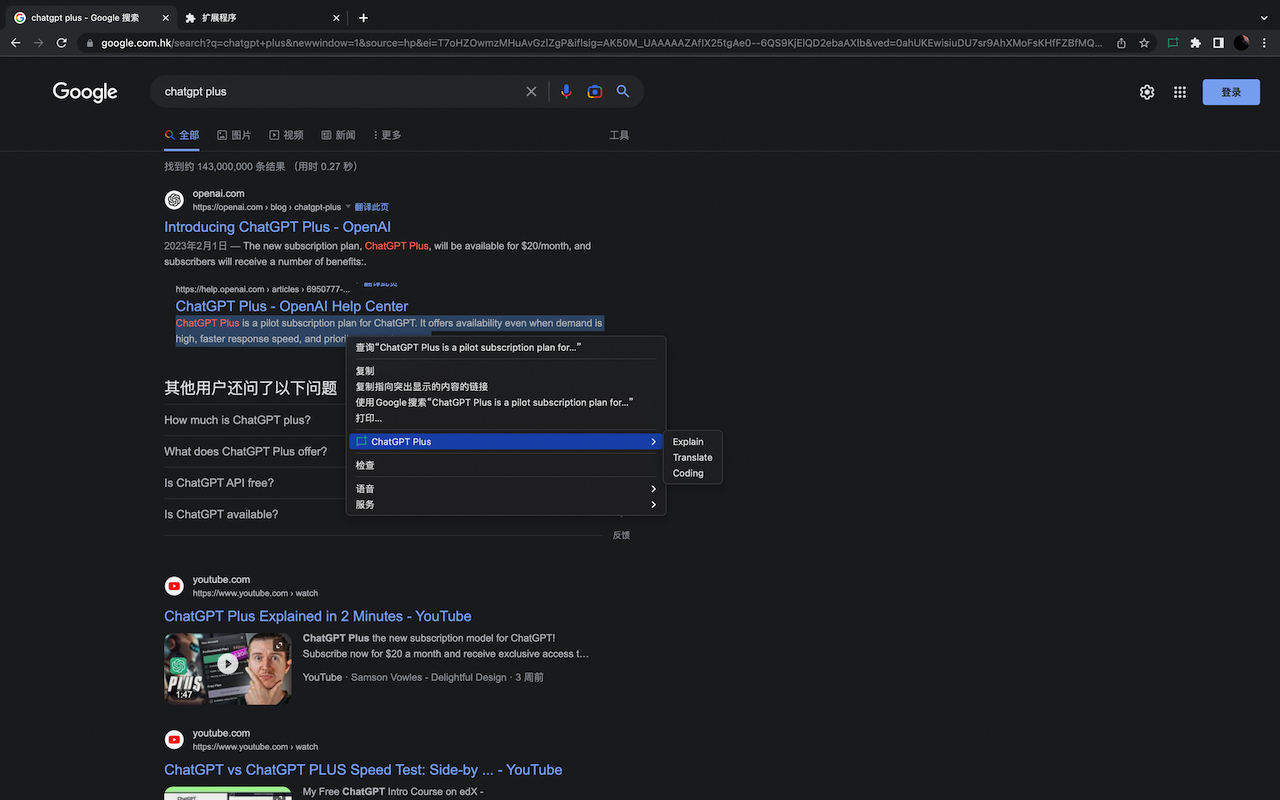Viewport: 1280px width, 800px height.
Task: Choose 使用 Google 搜索 context menu item
Action: (506, 403)
